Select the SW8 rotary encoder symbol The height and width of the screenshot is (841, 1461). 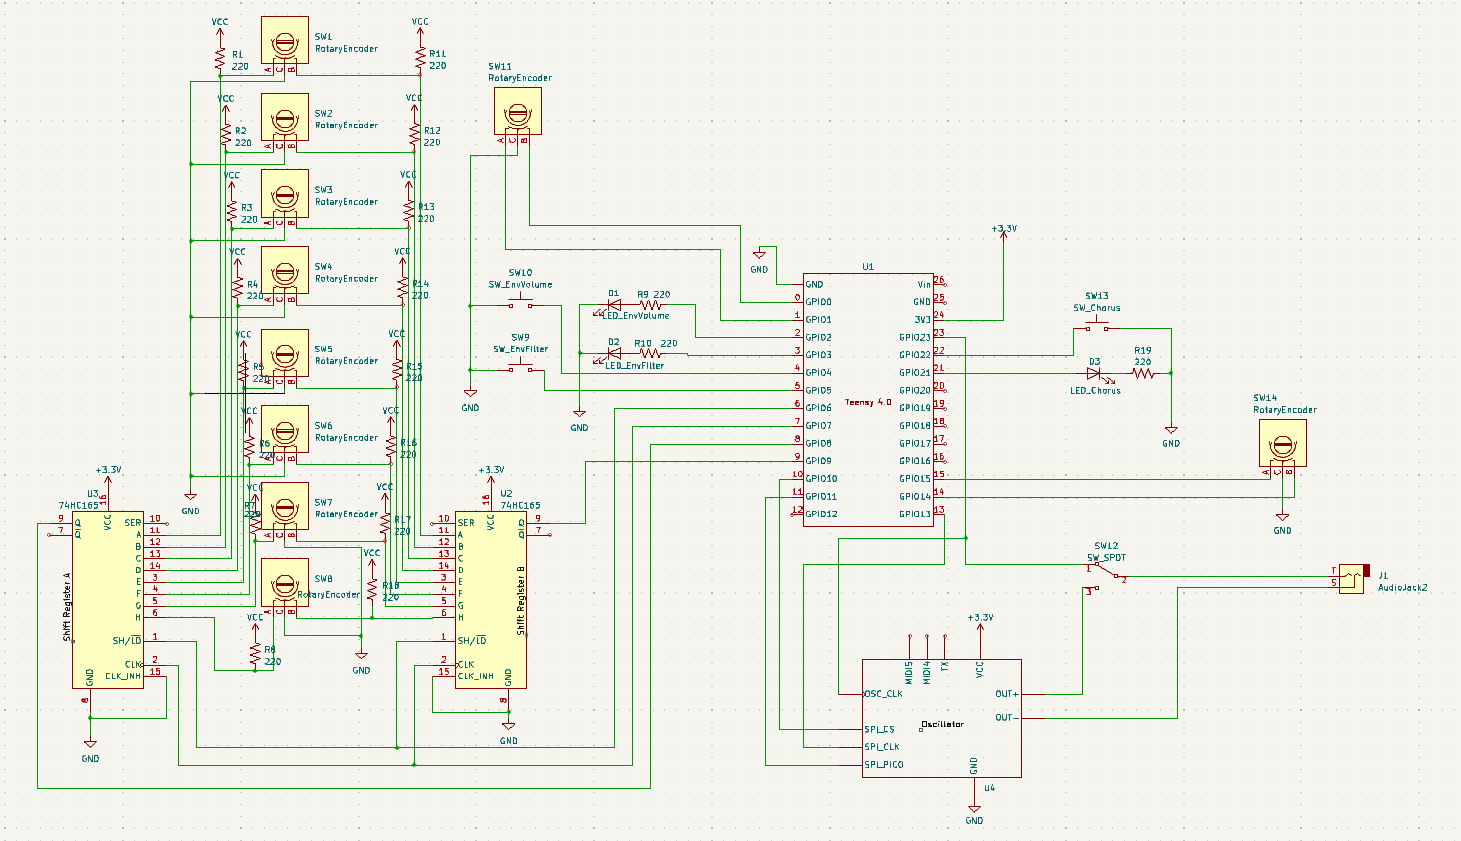[x=285, y=583]
